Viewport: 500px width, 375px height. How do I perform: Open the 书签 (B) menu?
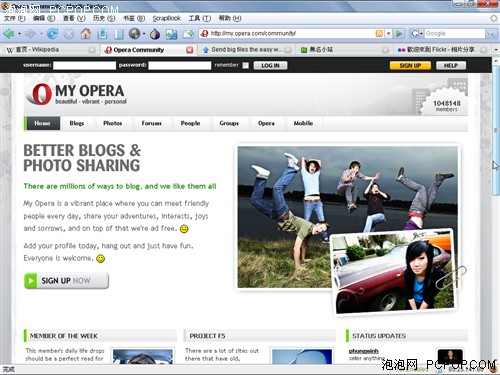coord(134,18)
